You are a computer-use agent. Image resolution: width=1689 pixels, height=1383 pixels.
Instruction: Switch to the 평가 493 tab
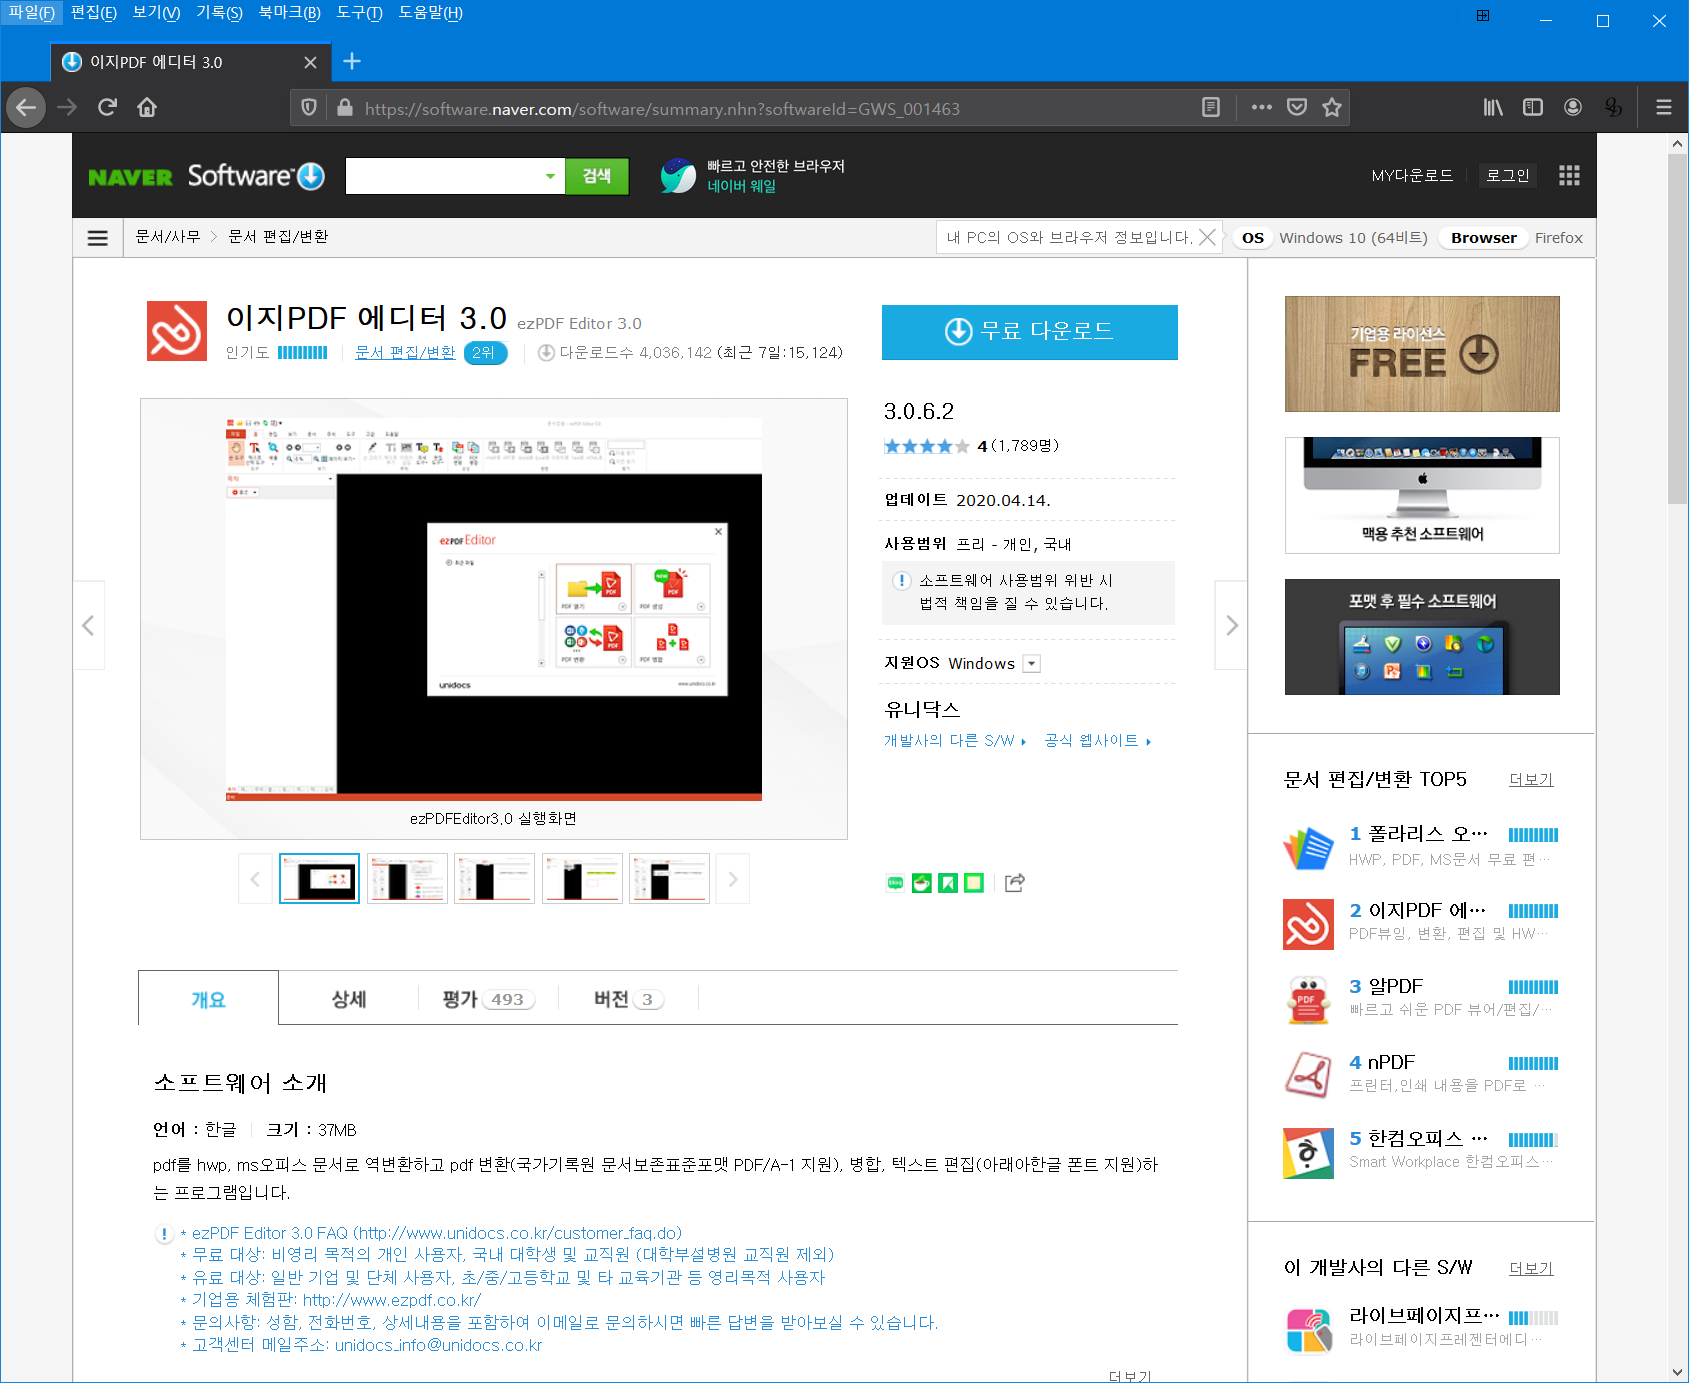click(x=489, y=999)
